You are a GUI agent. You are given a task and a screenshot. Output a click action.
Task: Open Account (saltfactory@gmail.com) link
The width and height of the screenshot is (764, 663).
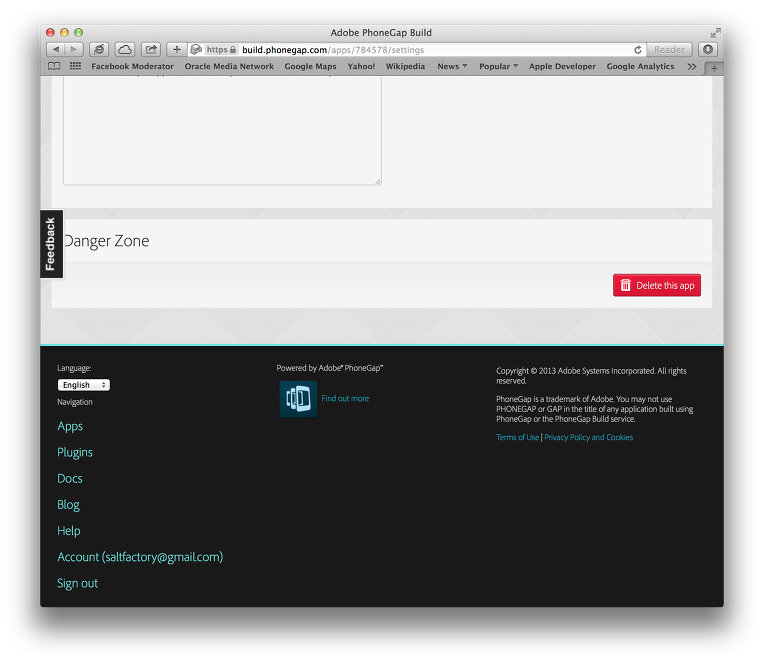tap(140, 557)
